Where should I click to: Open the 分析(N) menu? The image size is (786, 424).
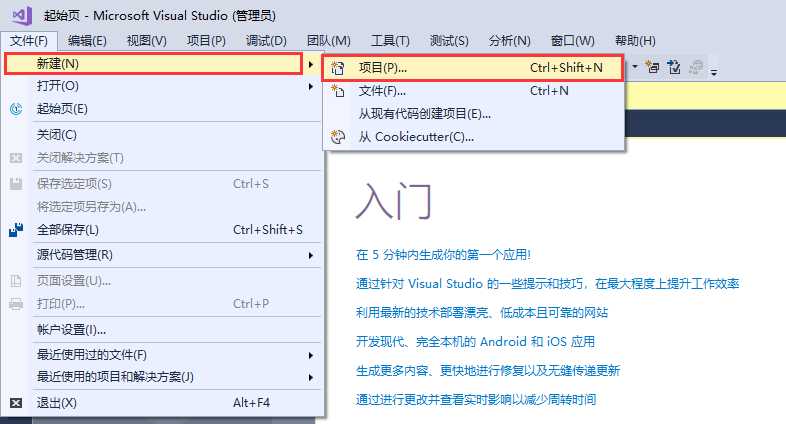tap(510, 41)
